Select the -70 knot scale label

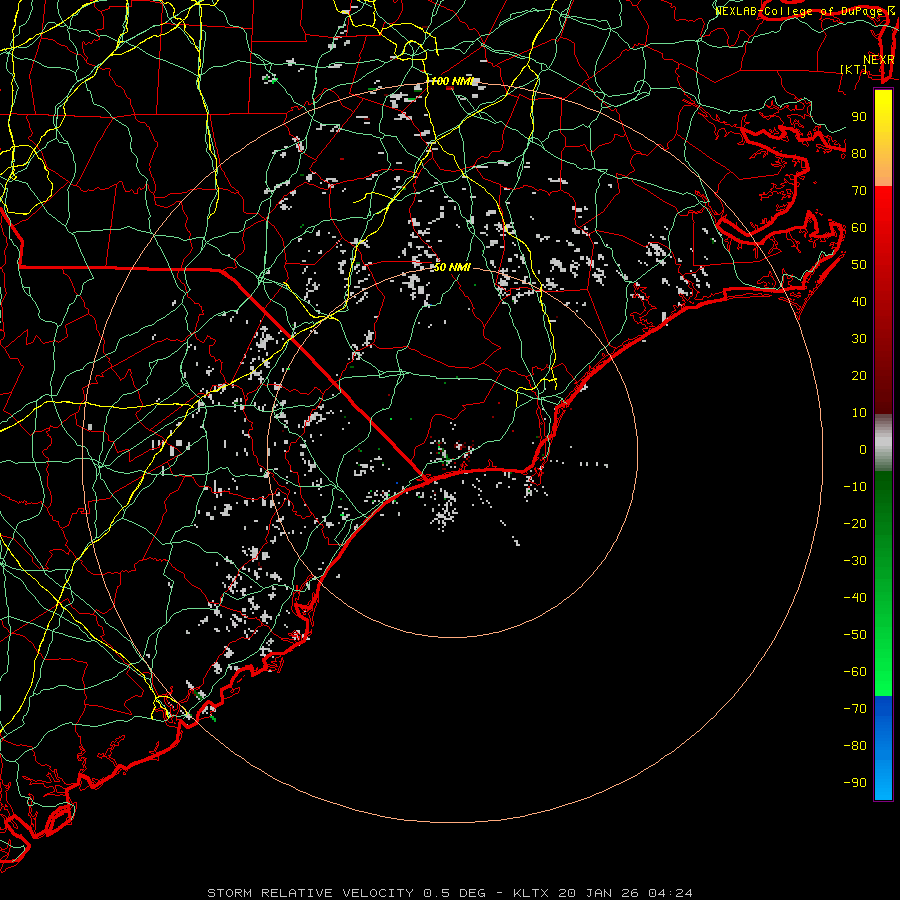855,709
